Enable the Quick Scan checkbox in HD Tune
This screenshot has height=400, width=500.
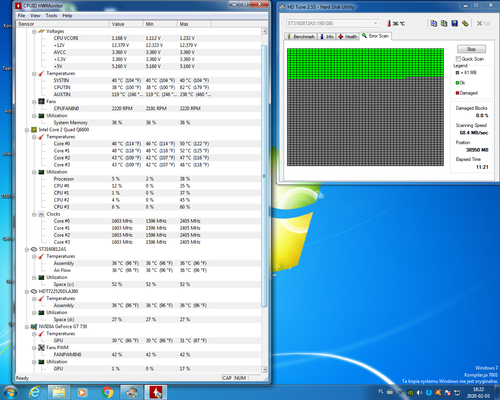458,59
